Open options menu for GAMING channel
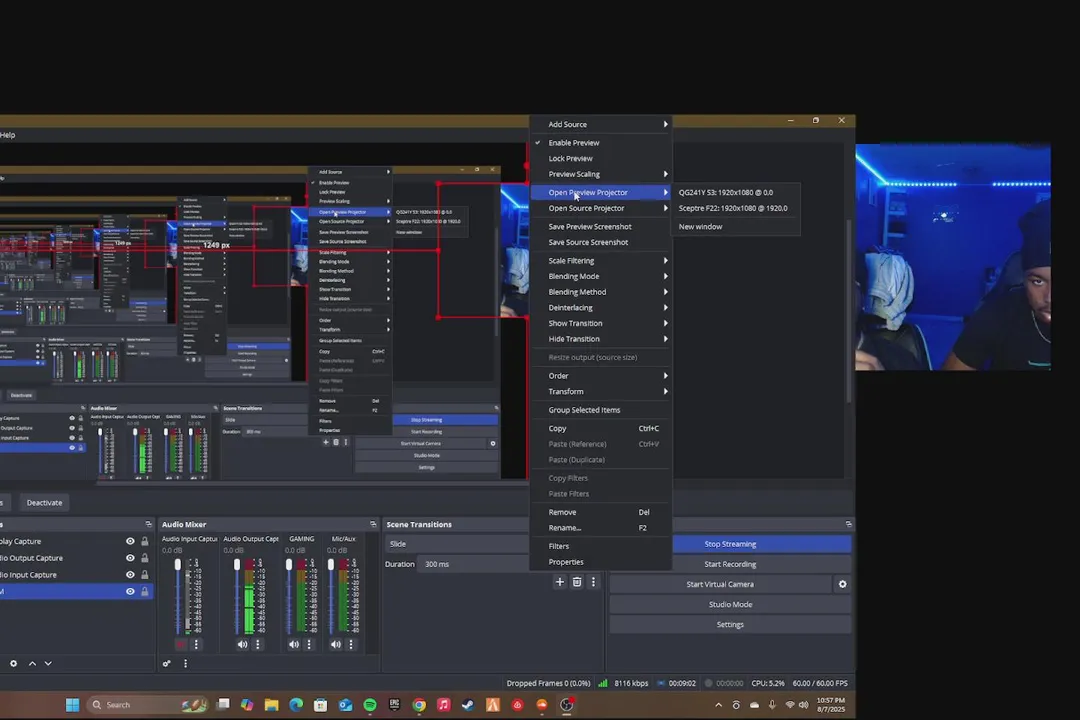Viewport: 1080px width, 720px height. point(309,645)
